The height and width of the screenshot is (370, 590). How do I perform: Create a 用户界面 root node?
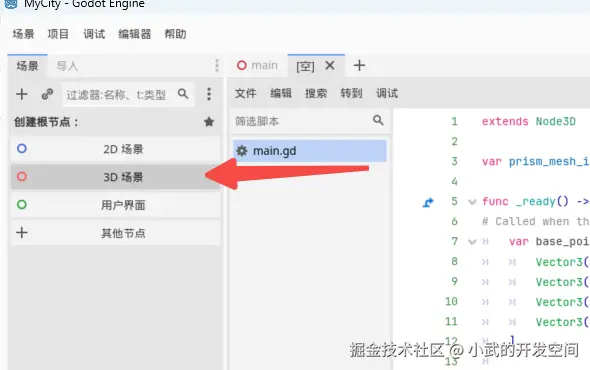(116, 205)
